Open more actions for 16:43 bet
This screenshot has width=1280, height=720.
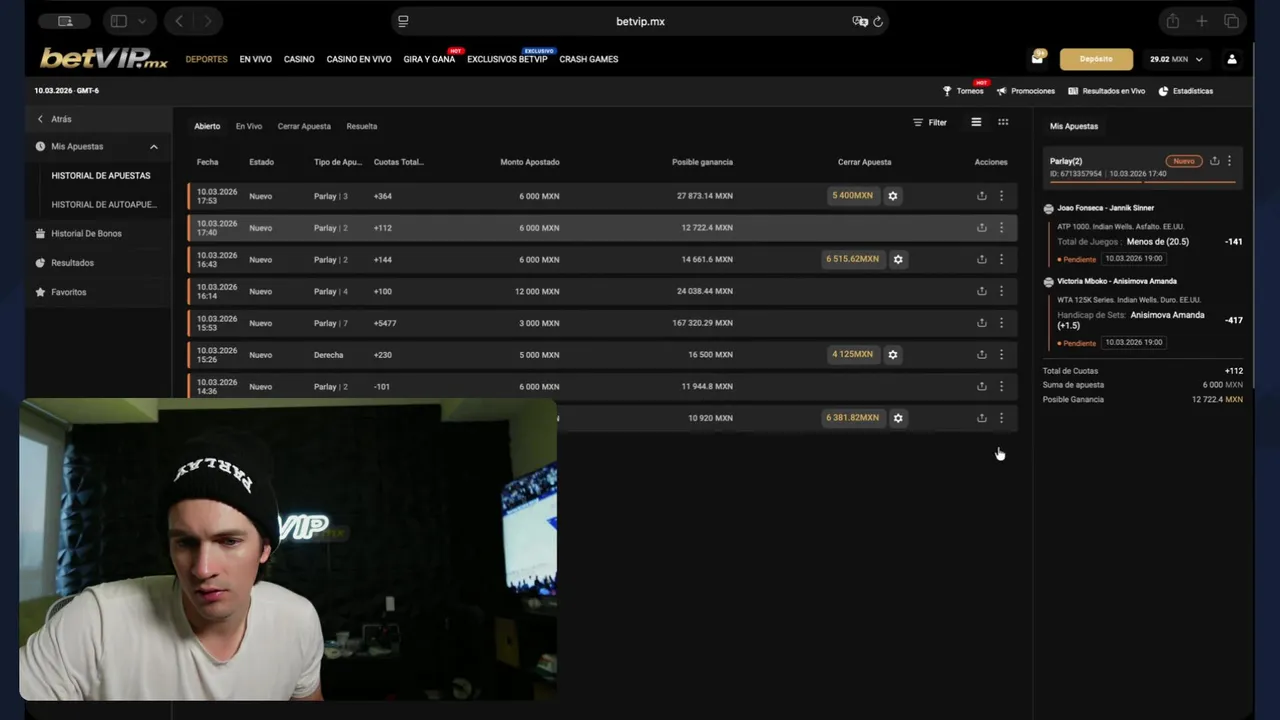pos(1001,259)
